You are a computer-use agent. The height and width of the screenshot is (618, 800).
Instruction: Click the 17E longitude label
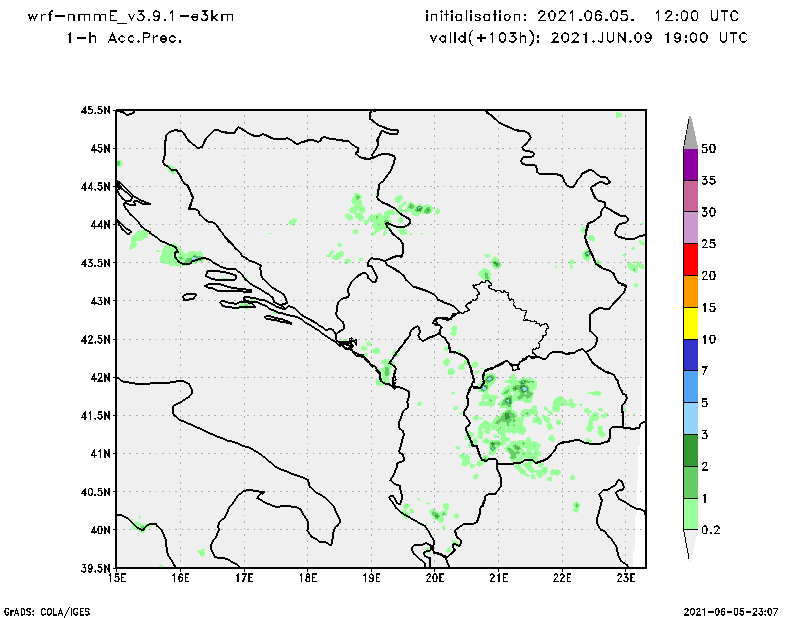(244, 578)
